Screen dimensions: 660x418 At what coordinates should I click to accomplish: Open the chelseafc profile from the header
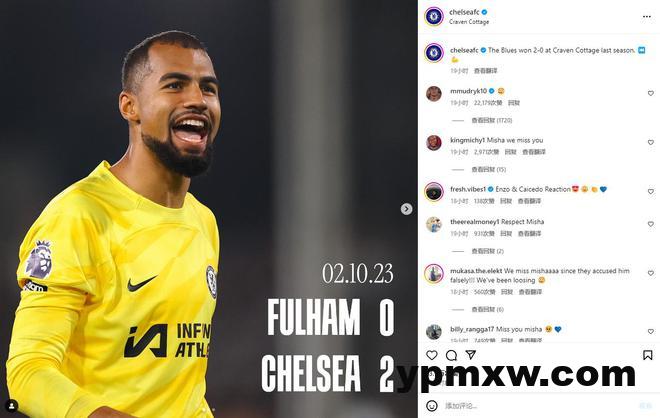(464, 12)
